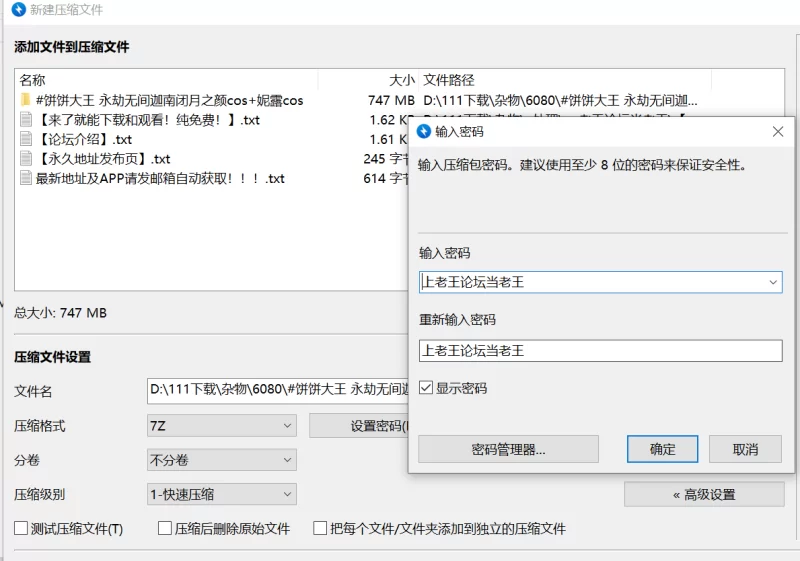Uncheck the 显示密码 checkbox
Screen dimensions: 800x561
pyautogui.click(x=427, y=388)
